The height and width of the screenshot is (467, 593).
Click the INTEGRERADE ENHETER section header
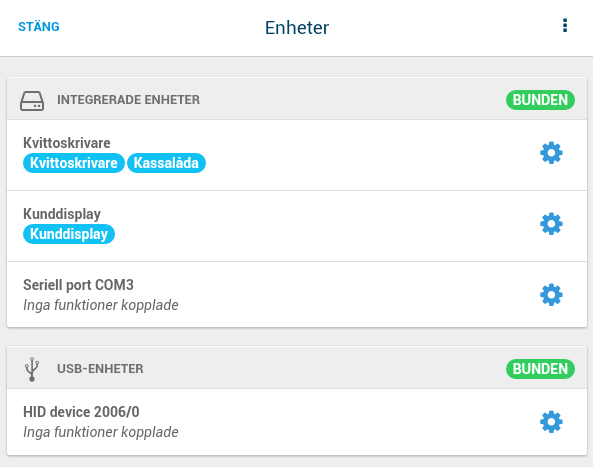pos(128,100)
